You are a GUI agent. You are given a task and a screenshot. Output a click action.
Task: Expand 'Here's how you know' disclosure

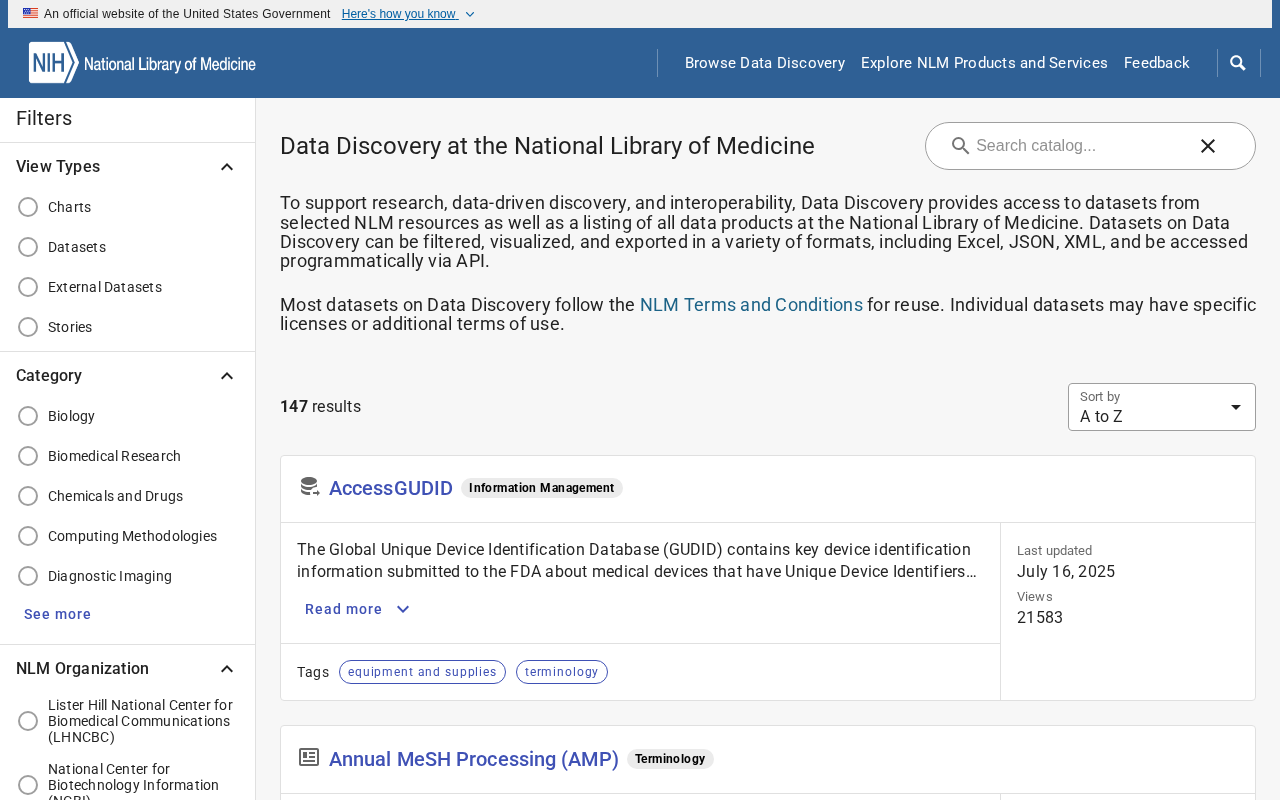[x=408, y=14]
